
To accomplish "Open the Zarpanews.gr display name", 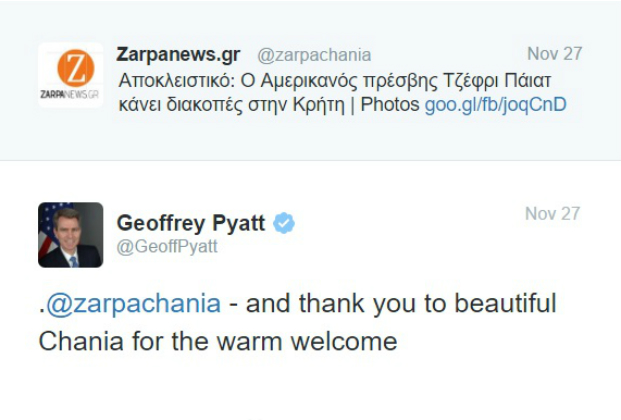I will (x=178, y=54).
